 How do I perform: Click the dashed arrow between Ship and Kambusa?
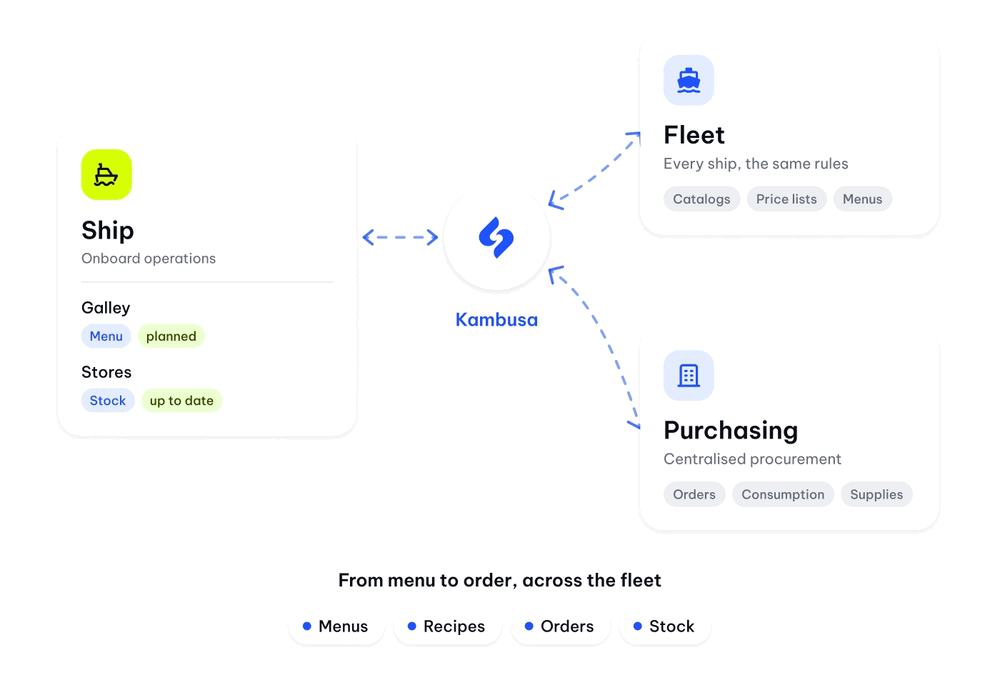[401, 237]
